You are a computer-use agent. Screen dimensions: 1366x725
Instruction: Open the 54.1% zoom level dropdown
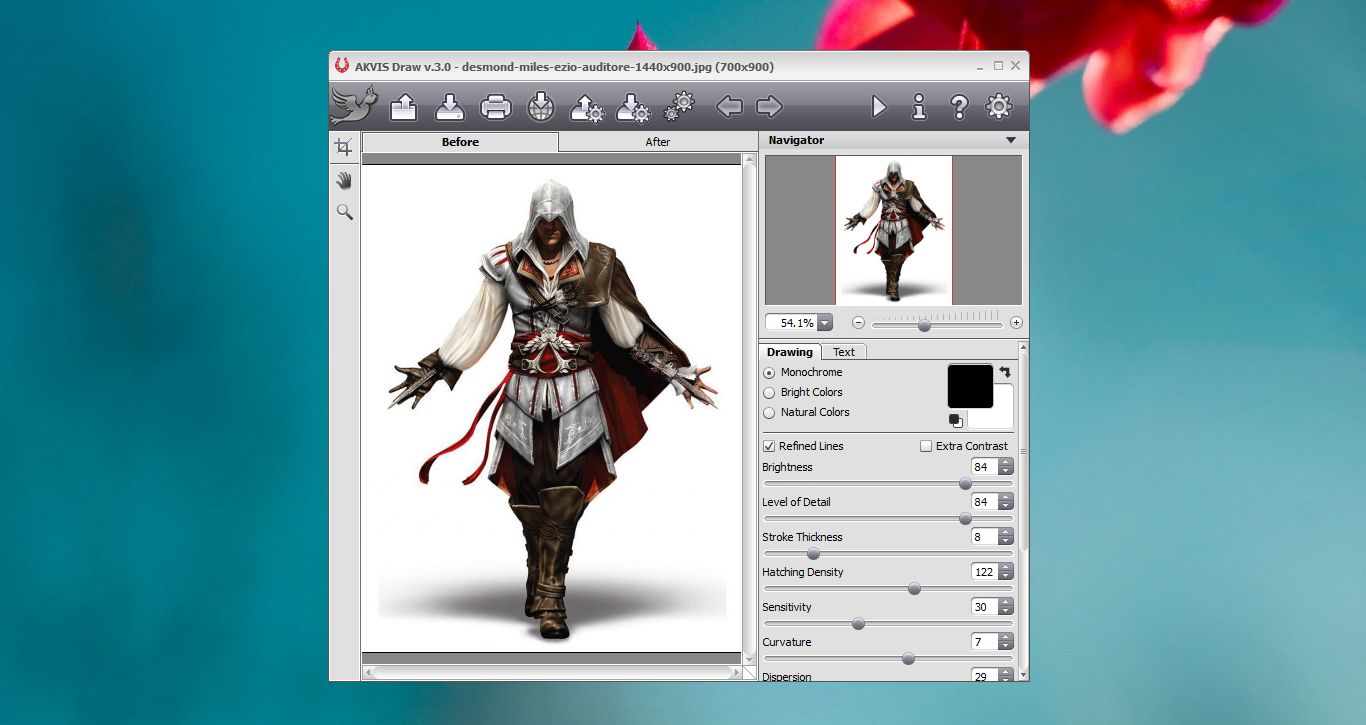click(825, 323)
